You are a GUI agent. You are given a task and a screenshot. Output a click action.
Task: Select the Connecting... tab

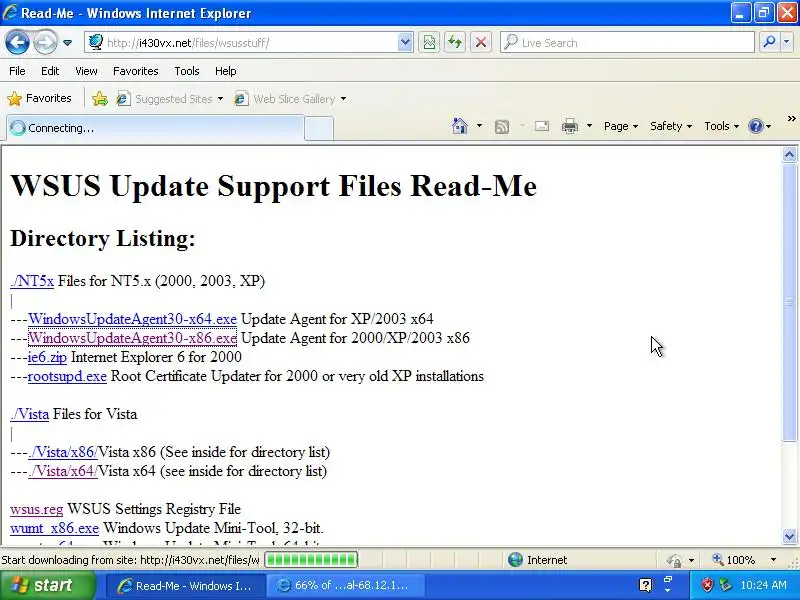tap(156, 128)
